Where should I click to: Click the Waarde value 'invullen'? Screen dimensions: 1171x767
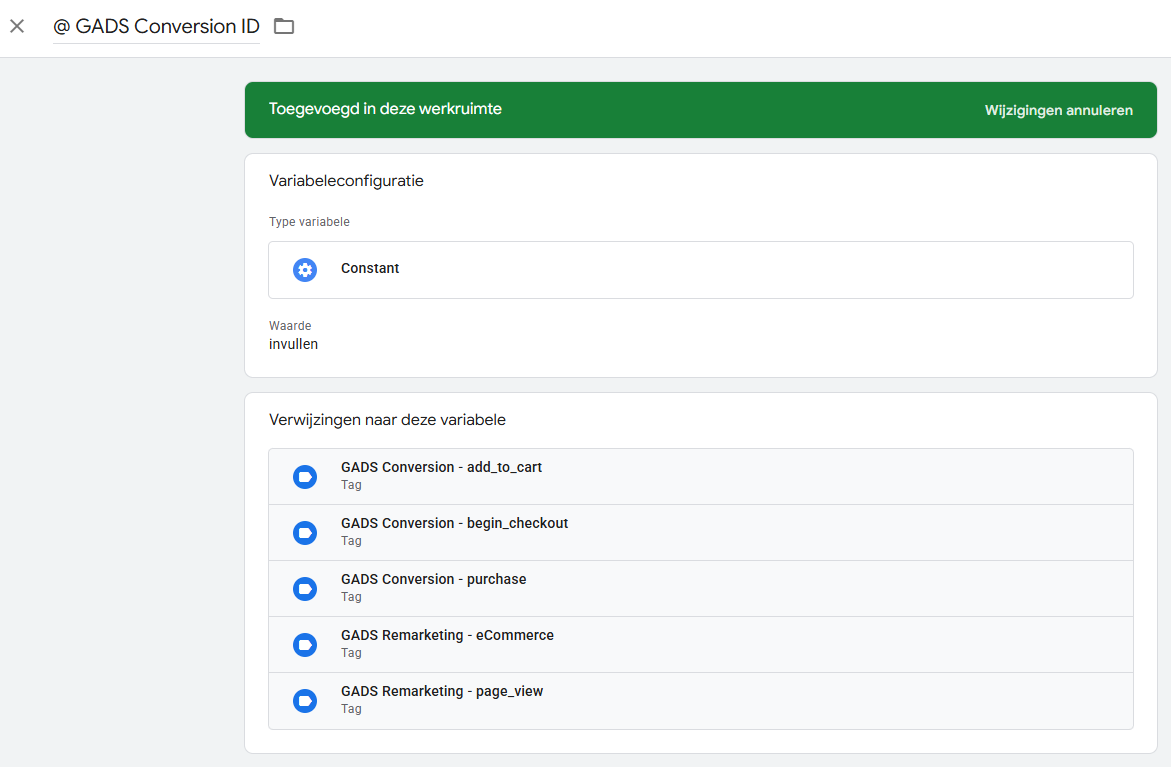tap(293, 344)
